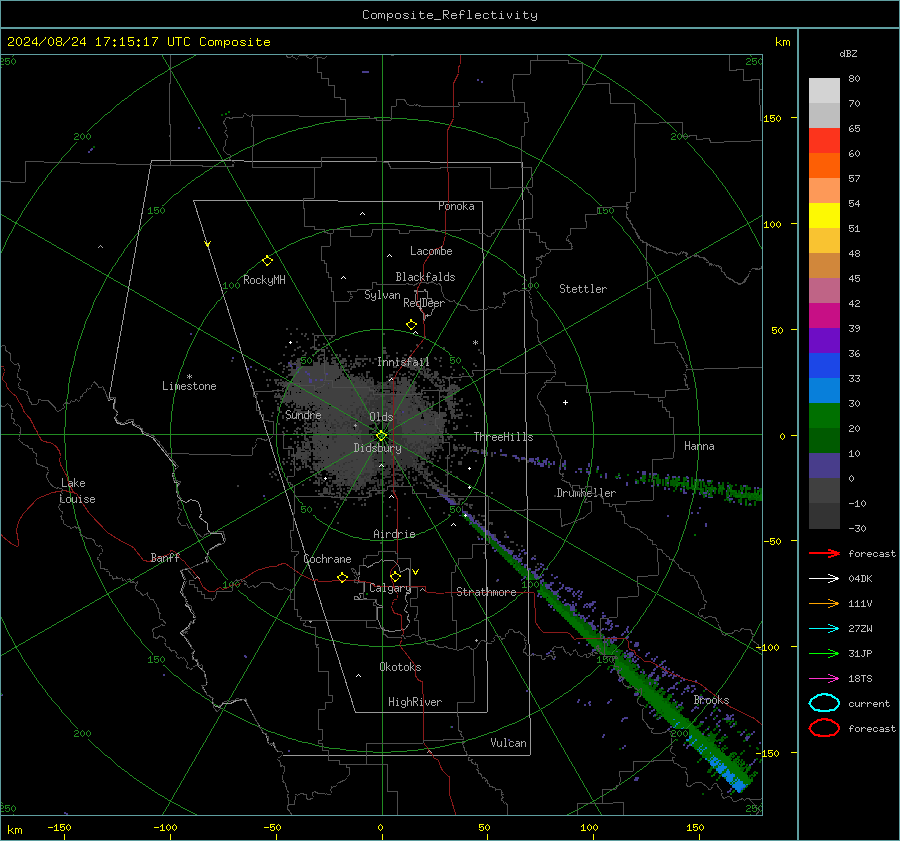Select the 65 dBZ red color swatch

[x=824, y=141]
